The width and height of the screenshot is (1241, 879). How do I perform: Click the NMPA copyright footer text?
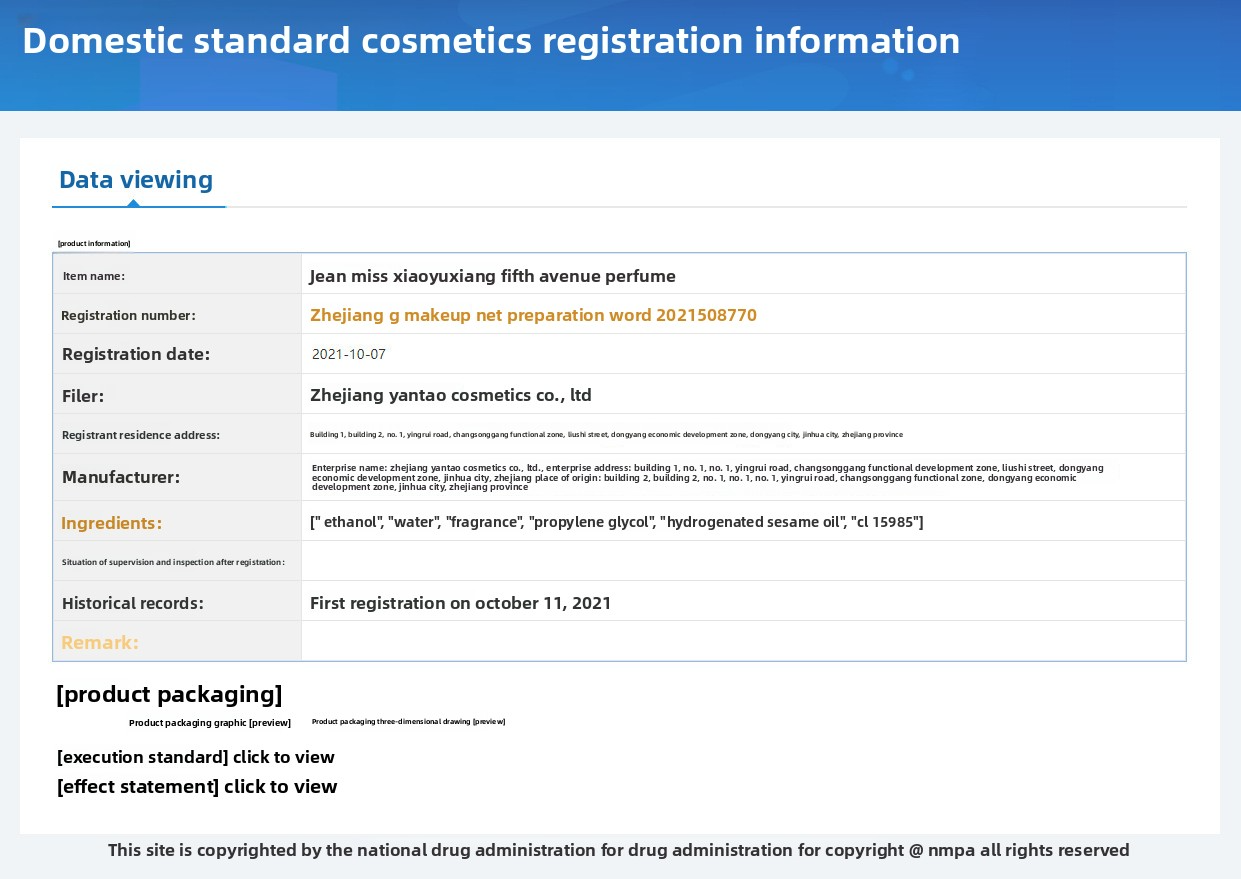(x=618, y=850)
